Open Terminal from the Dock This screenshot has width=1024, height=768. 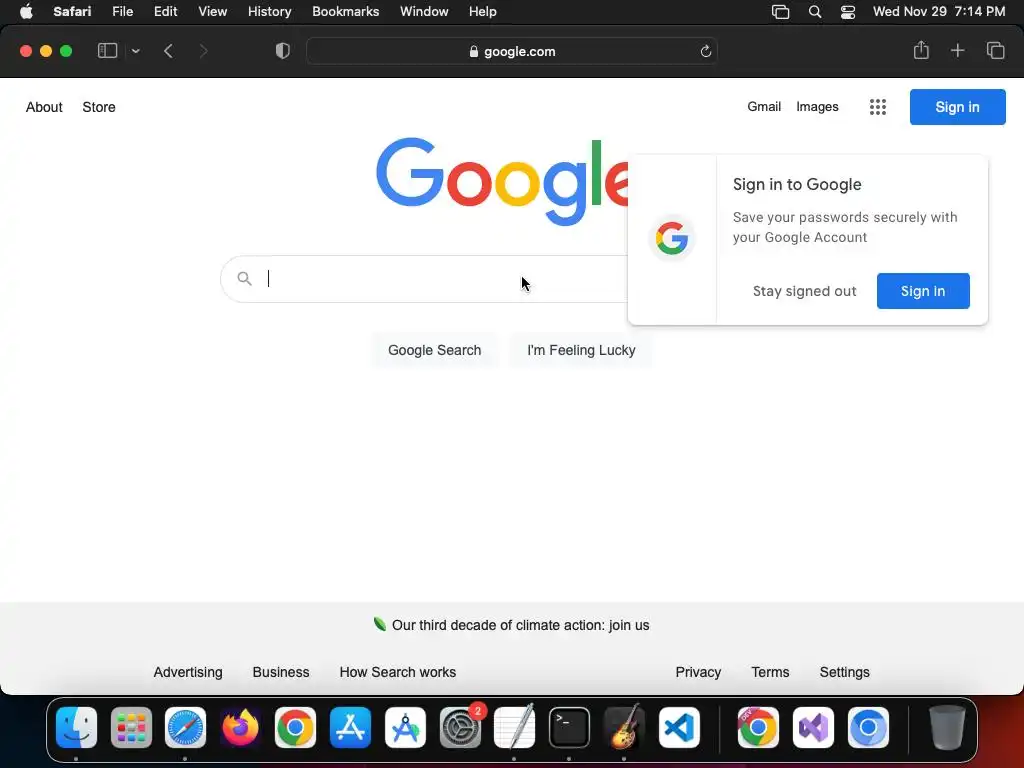pos(569,728)
